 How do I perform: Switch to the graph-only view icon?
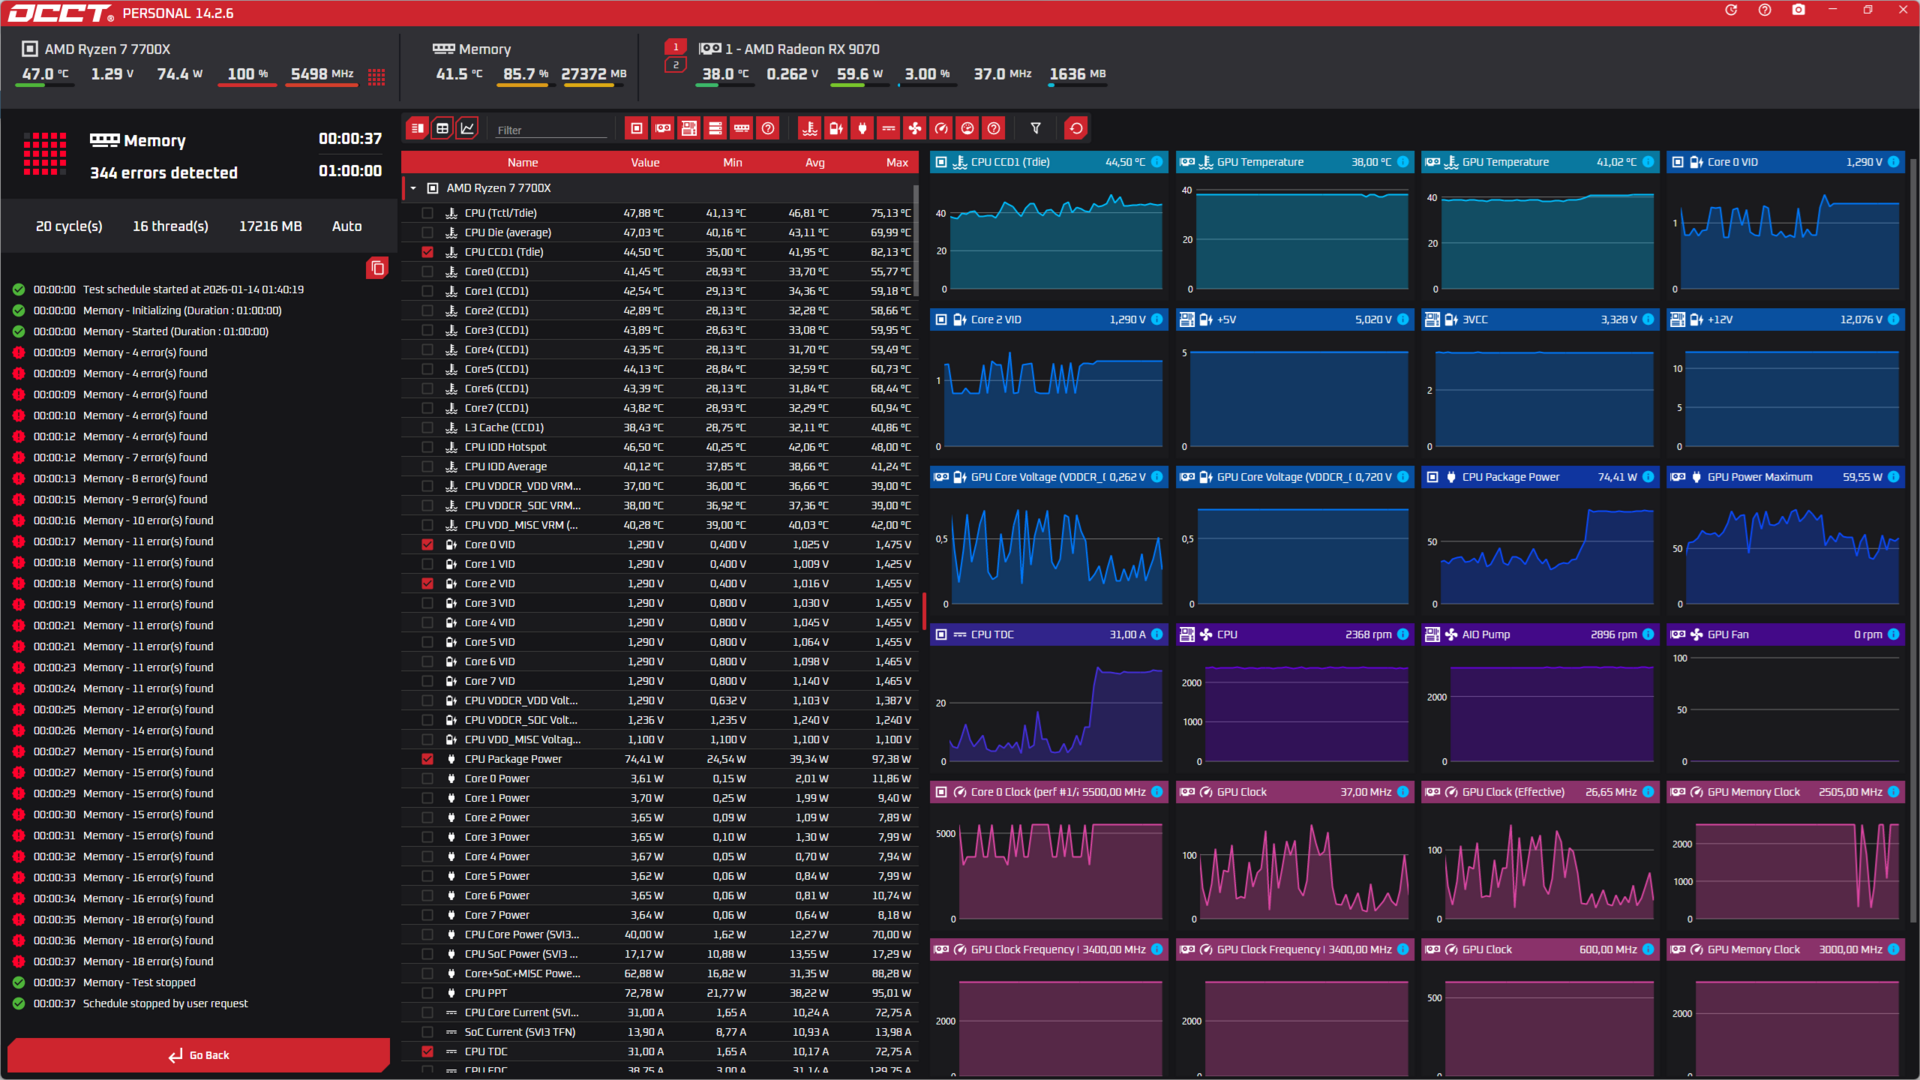click(467, 129)
